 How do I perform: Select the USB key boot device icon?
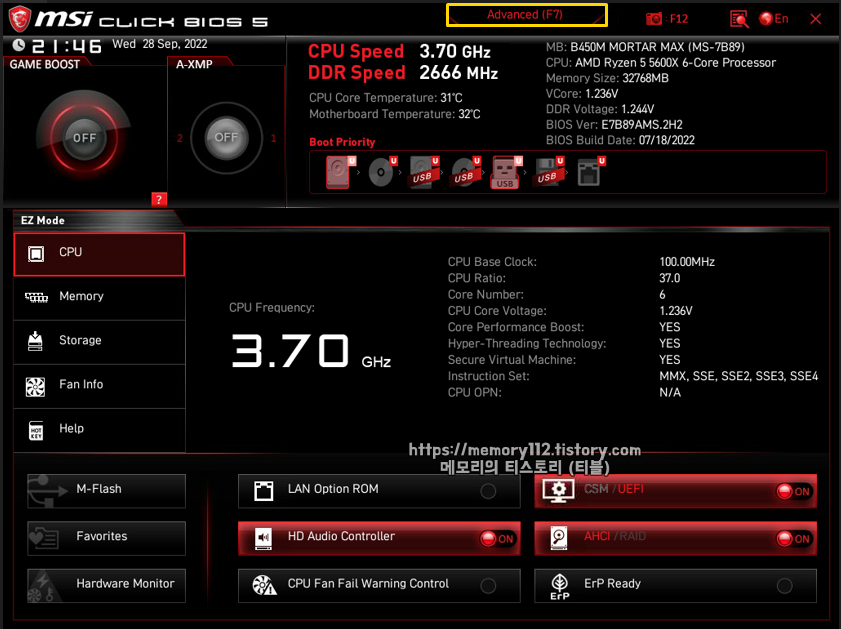pyautogui.click(x=506, y=173)
